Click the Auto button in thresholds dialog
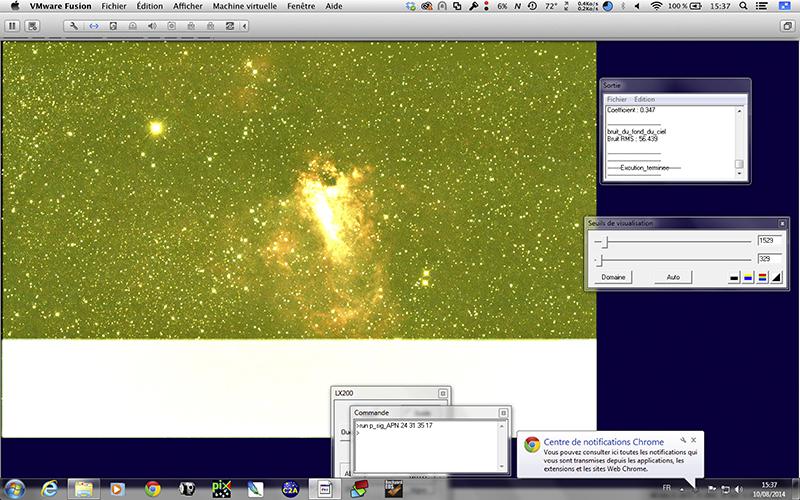The height and width of the screenshot is (500, 800). (x=673, y=277)
